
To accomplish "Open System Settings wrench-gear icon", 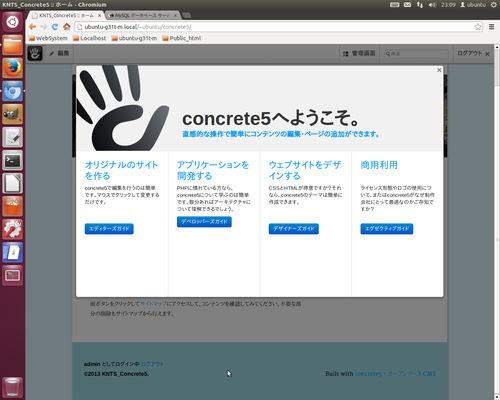I will 13,229.
